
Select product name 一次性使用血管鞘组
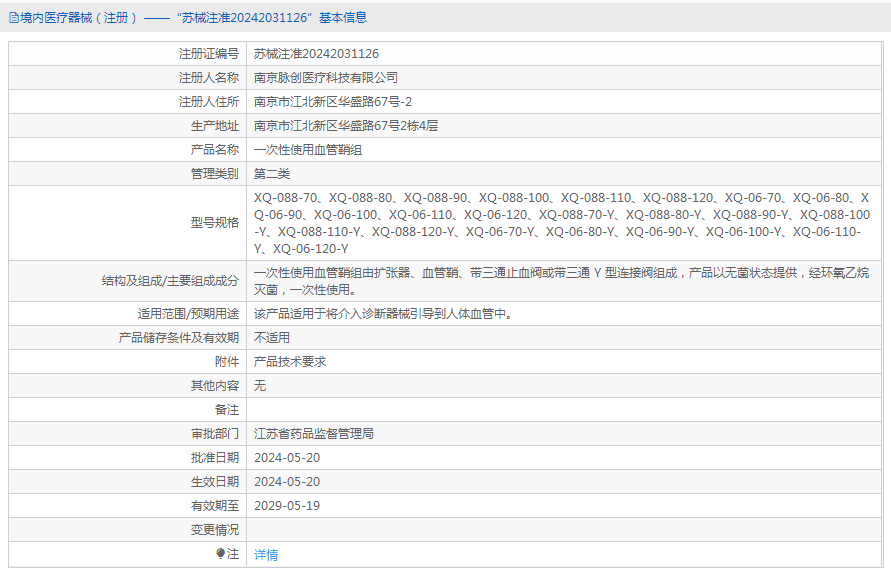pos(307,150)
